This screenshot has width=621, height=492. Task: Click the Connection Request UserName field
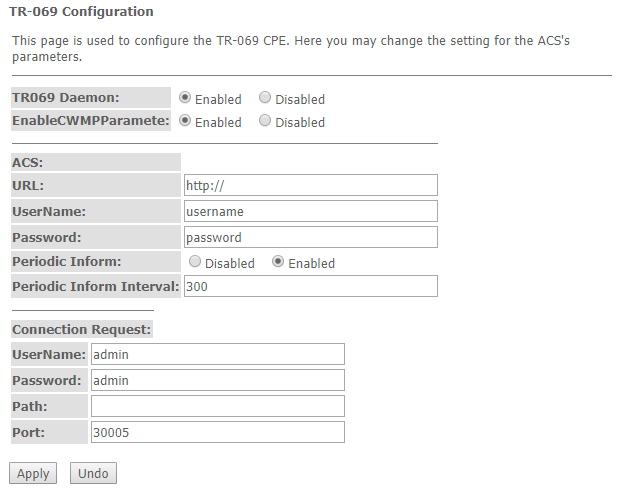pos(217,354)
